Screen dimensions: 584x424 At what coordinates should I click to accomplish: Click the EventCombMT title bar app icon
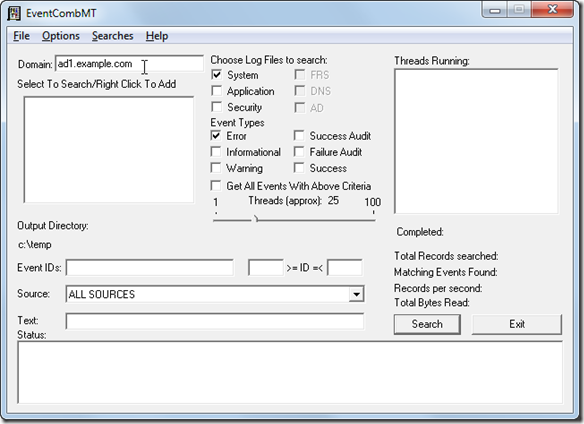point(14,13)
